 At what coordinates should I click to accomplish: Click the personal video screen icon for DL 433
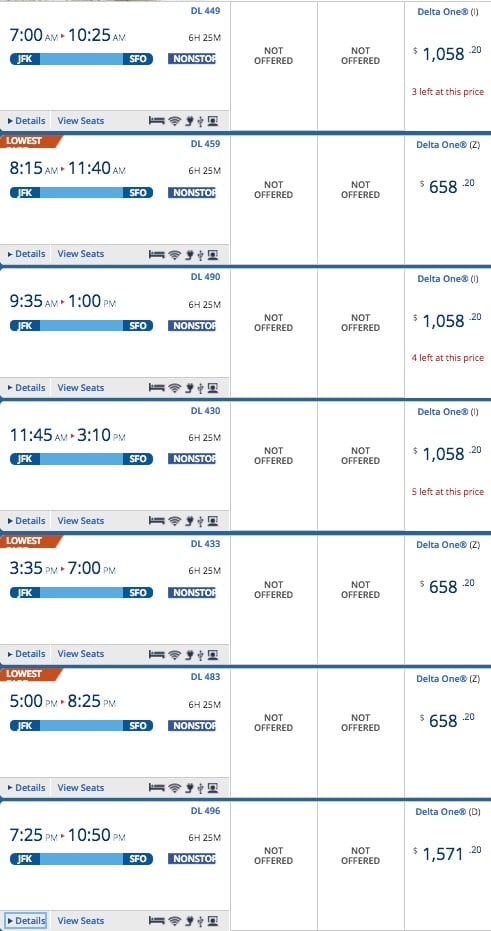coord(213,654)
